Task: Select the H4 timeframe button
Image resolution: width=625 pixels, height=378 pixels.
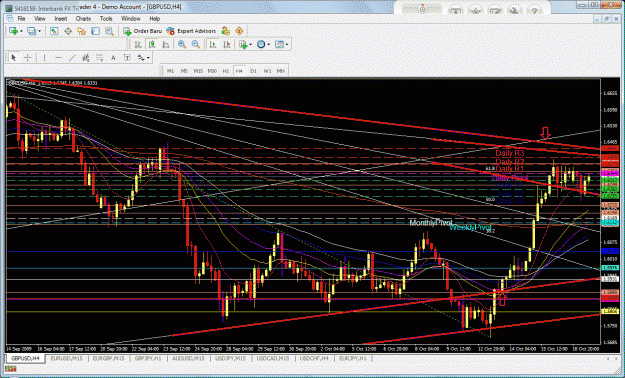Action: [239, 71]
